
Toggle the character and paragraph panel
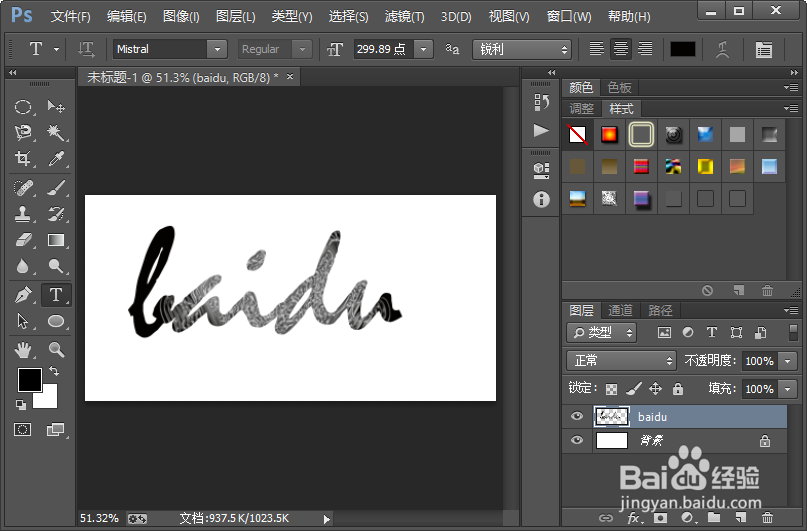[764, 49]
